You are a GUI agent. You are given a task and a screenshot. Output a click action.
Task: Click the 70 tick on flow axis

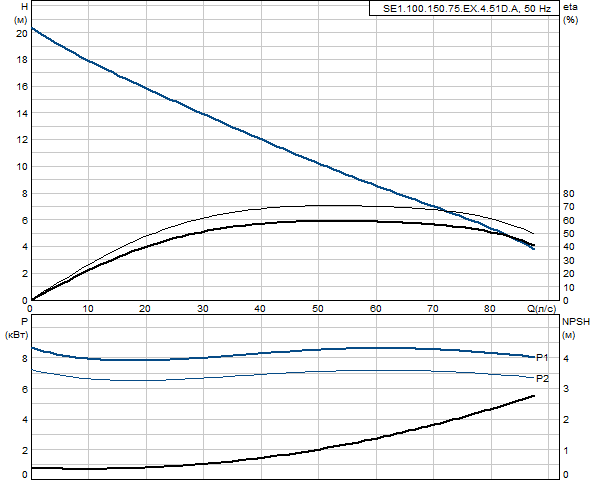click(x=433, y=309)
